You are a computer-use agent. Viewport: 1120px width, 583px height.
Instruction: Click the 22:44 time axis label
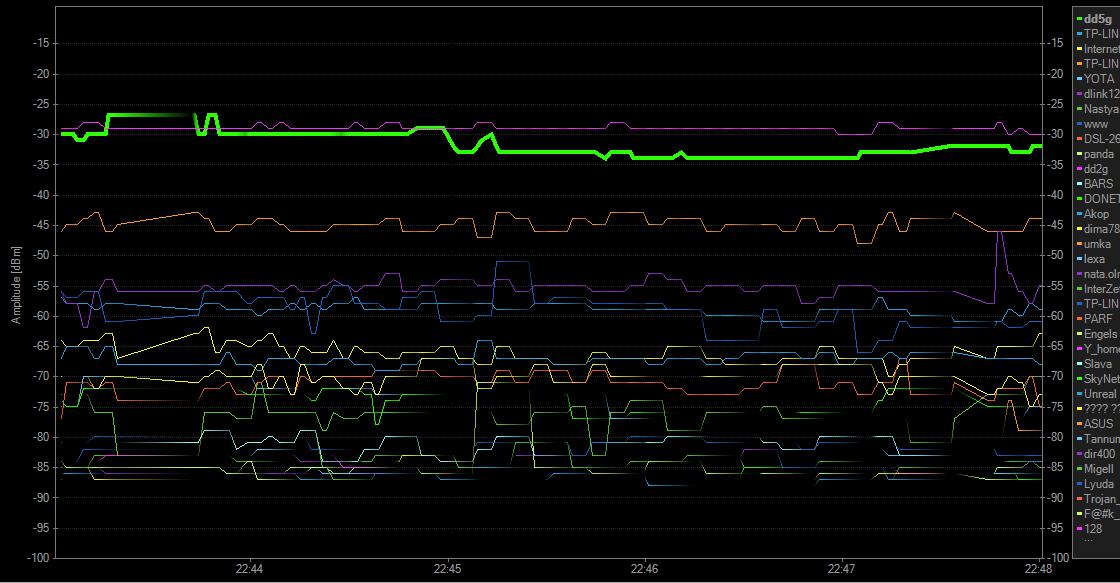click(x=249, y=569)
